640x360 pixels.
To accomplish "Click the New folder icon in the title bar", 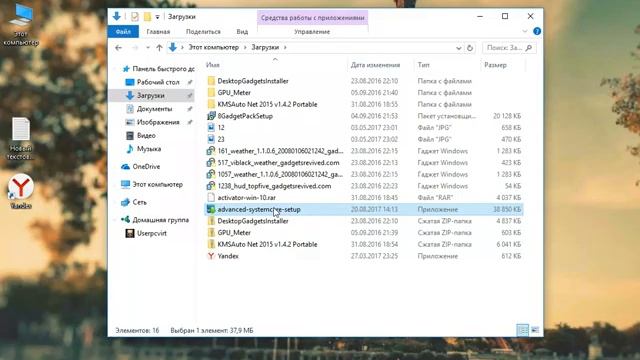I will 147,17.
